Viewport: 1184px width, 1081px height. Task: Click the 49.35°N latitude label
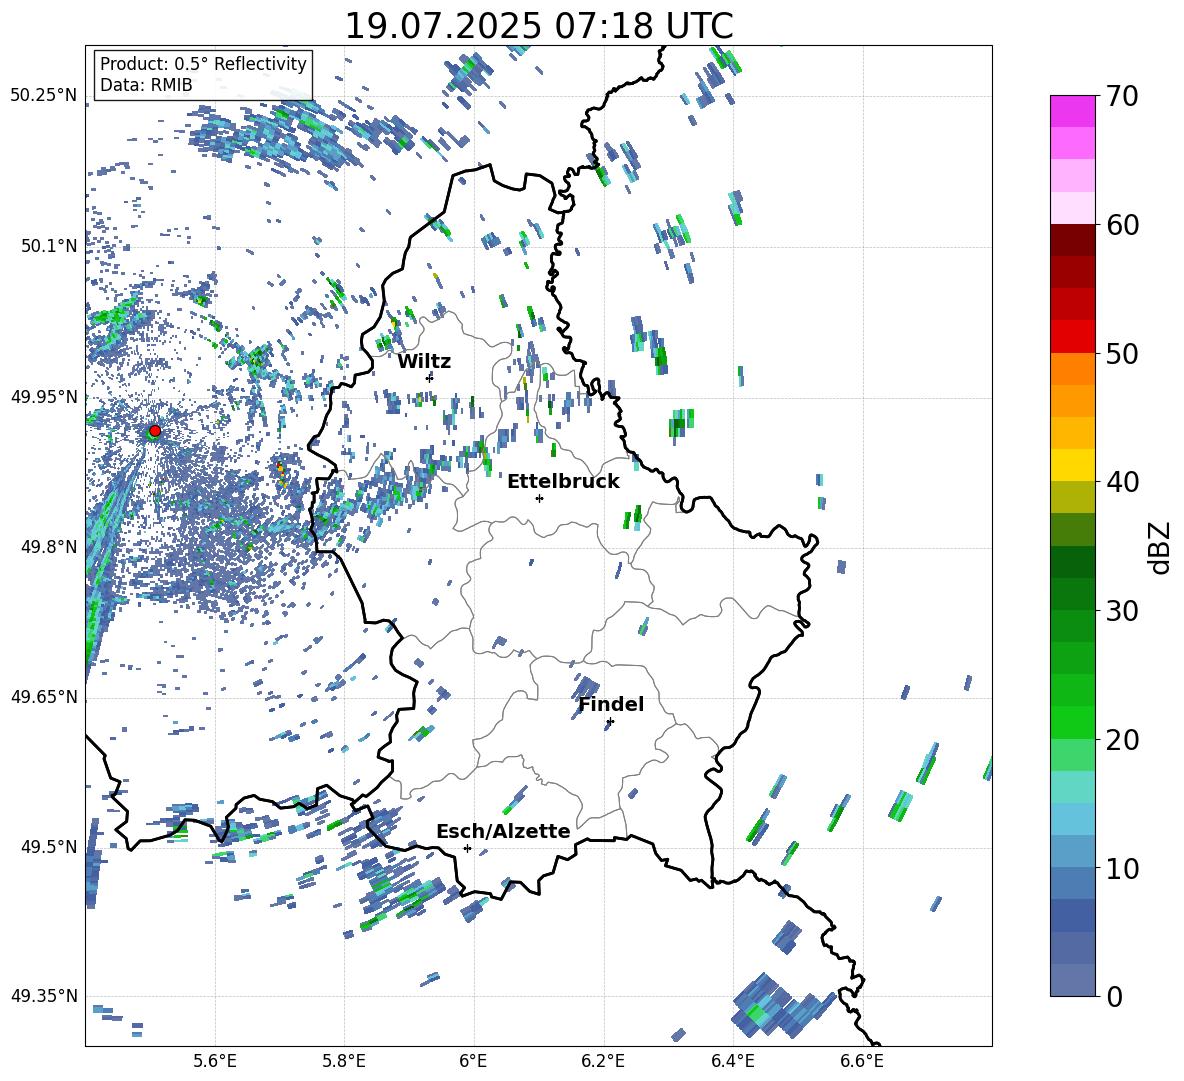click(x=44, y=996)
